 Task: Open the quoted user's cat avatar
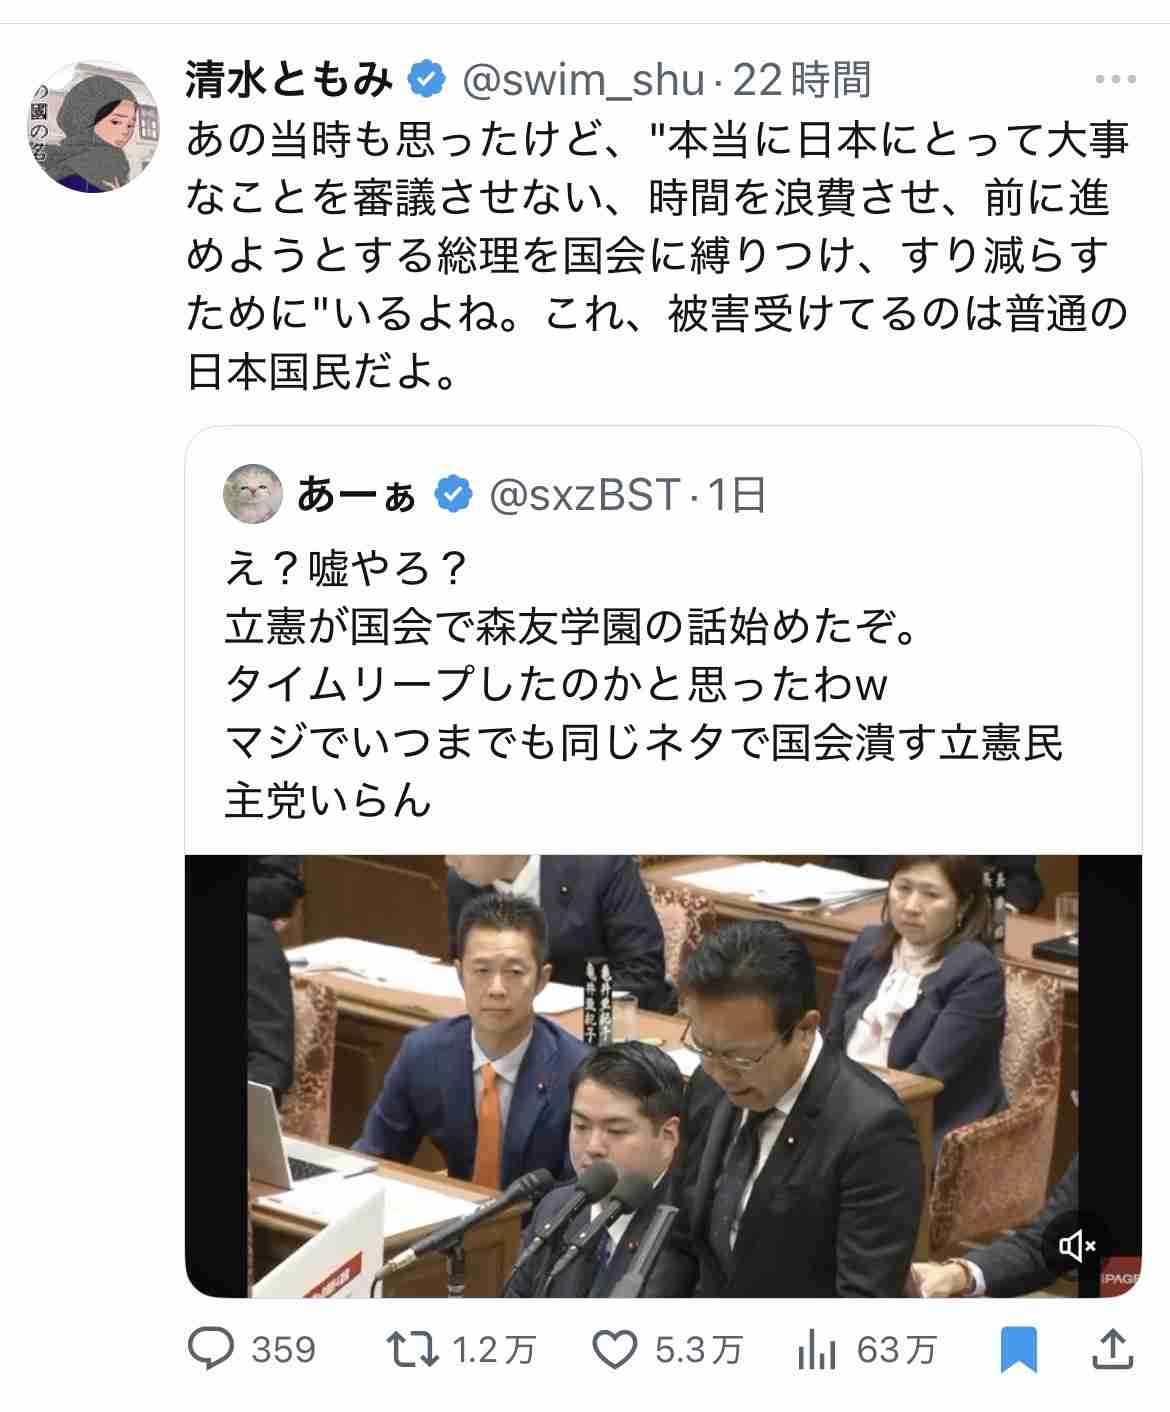pos(253,494)
